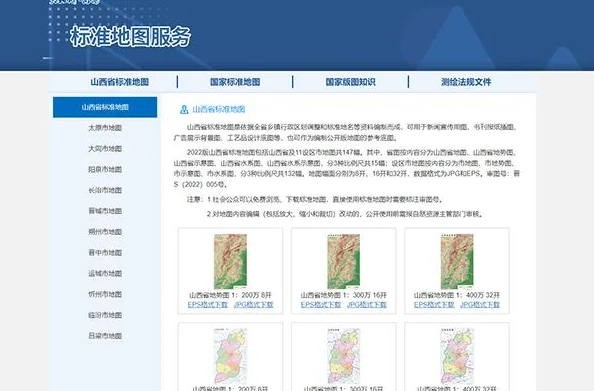
Task: Open the 1:400万 32开 terrain map thumbnail
Action: 457,261
